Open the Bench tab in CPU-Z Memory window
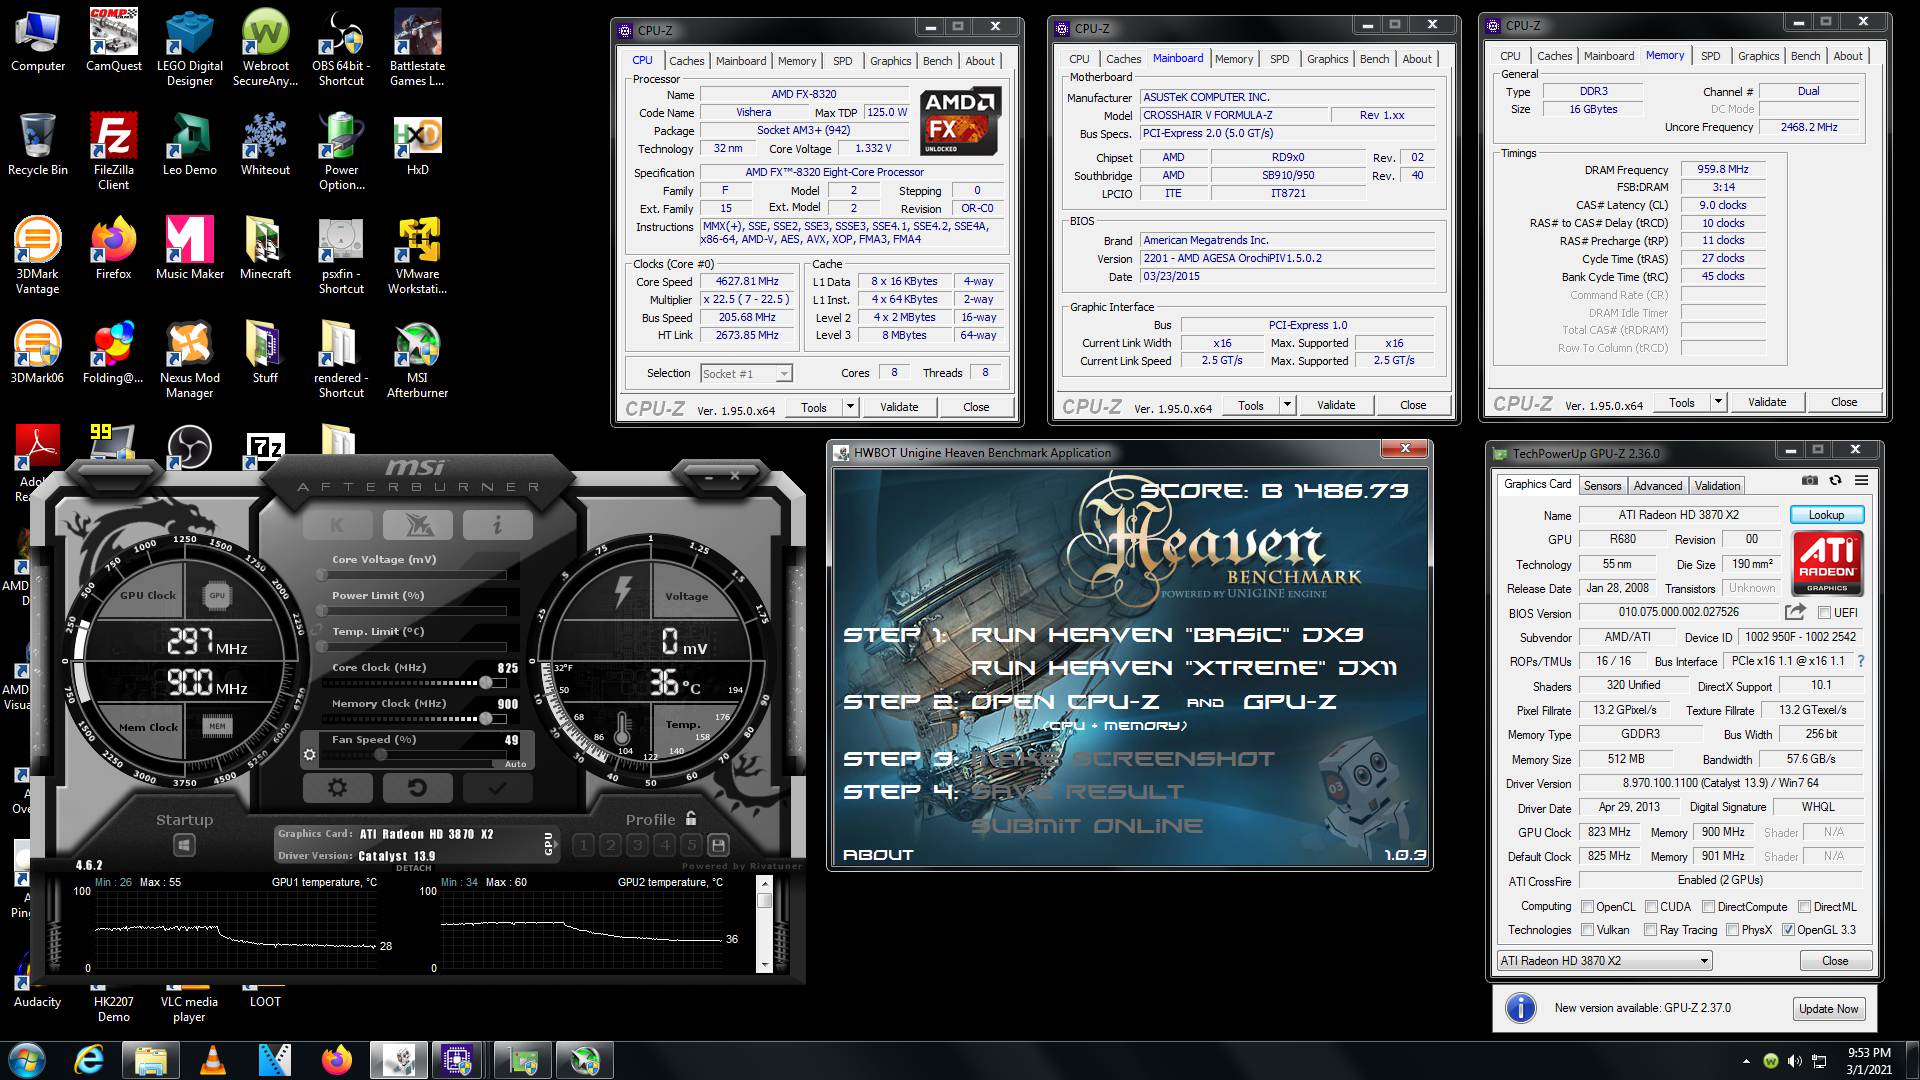The height and width of the screenshot is (1080, 1920). (x=1805, y=56)
